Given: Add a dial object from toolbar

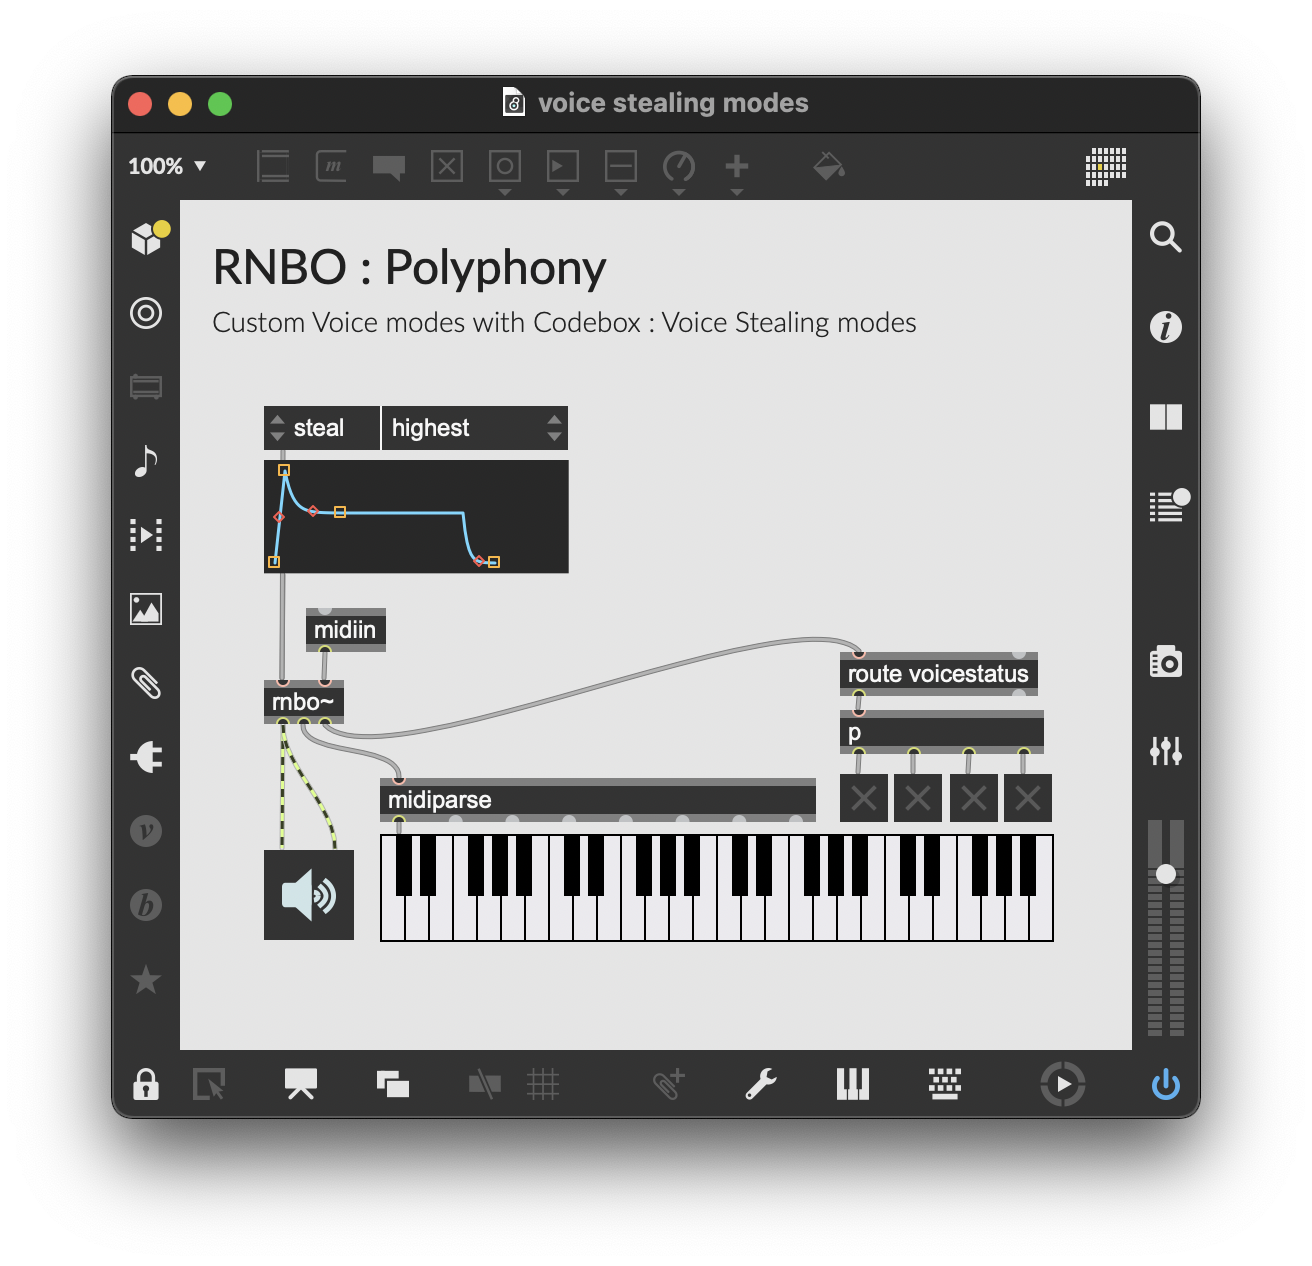Looking at the screenshot, I should (x=679, y=166).
